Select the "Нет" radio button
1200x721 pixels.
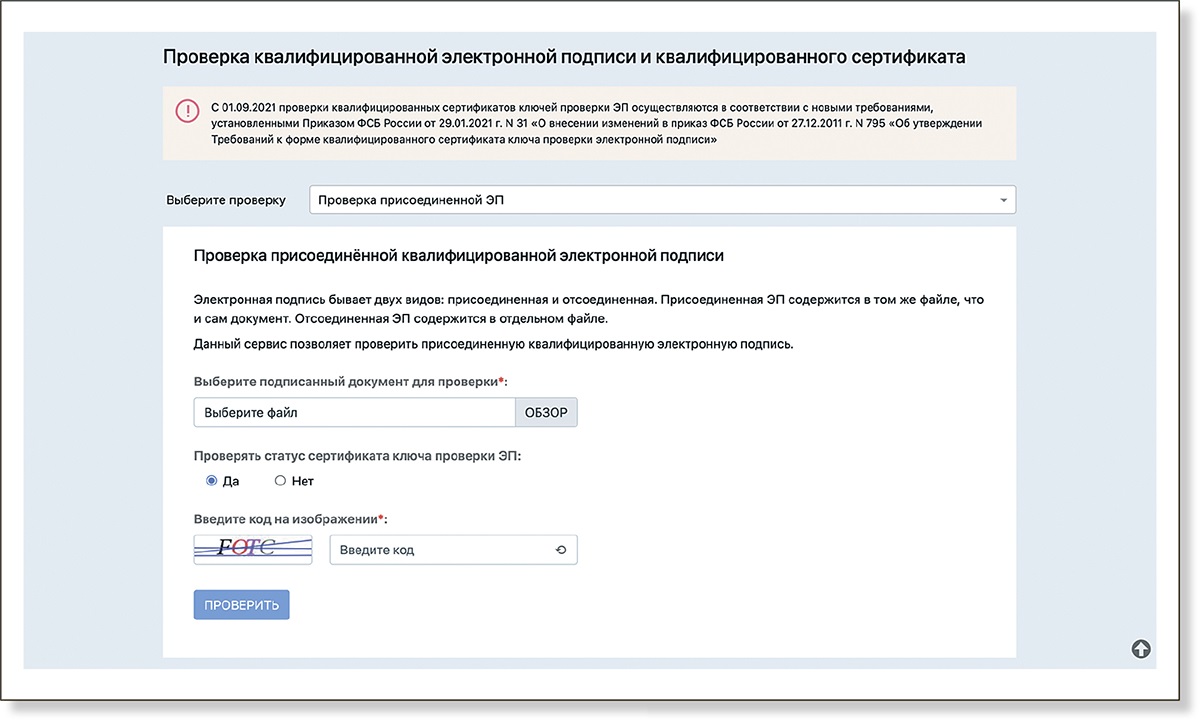[x=280, y=481]
